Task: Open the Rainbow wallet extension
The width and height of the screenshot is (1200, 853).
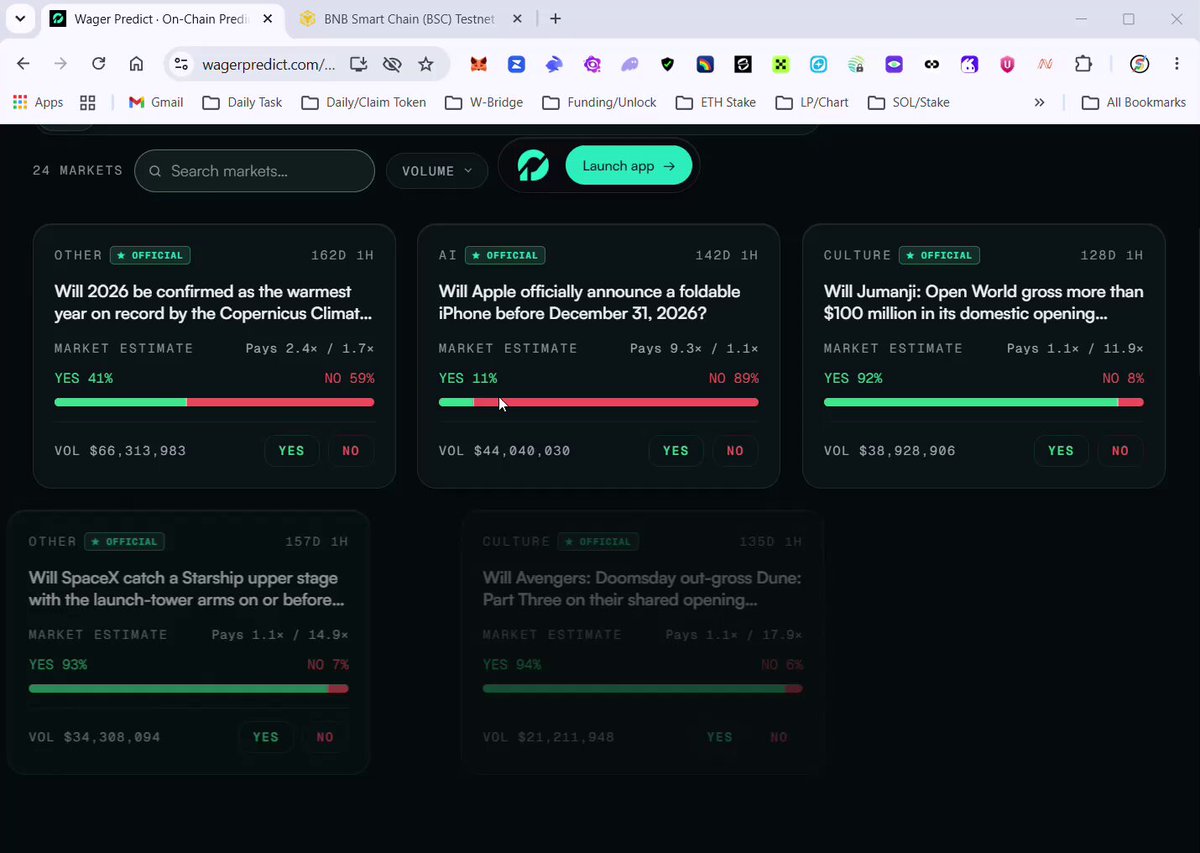Action: pos(705,64)
